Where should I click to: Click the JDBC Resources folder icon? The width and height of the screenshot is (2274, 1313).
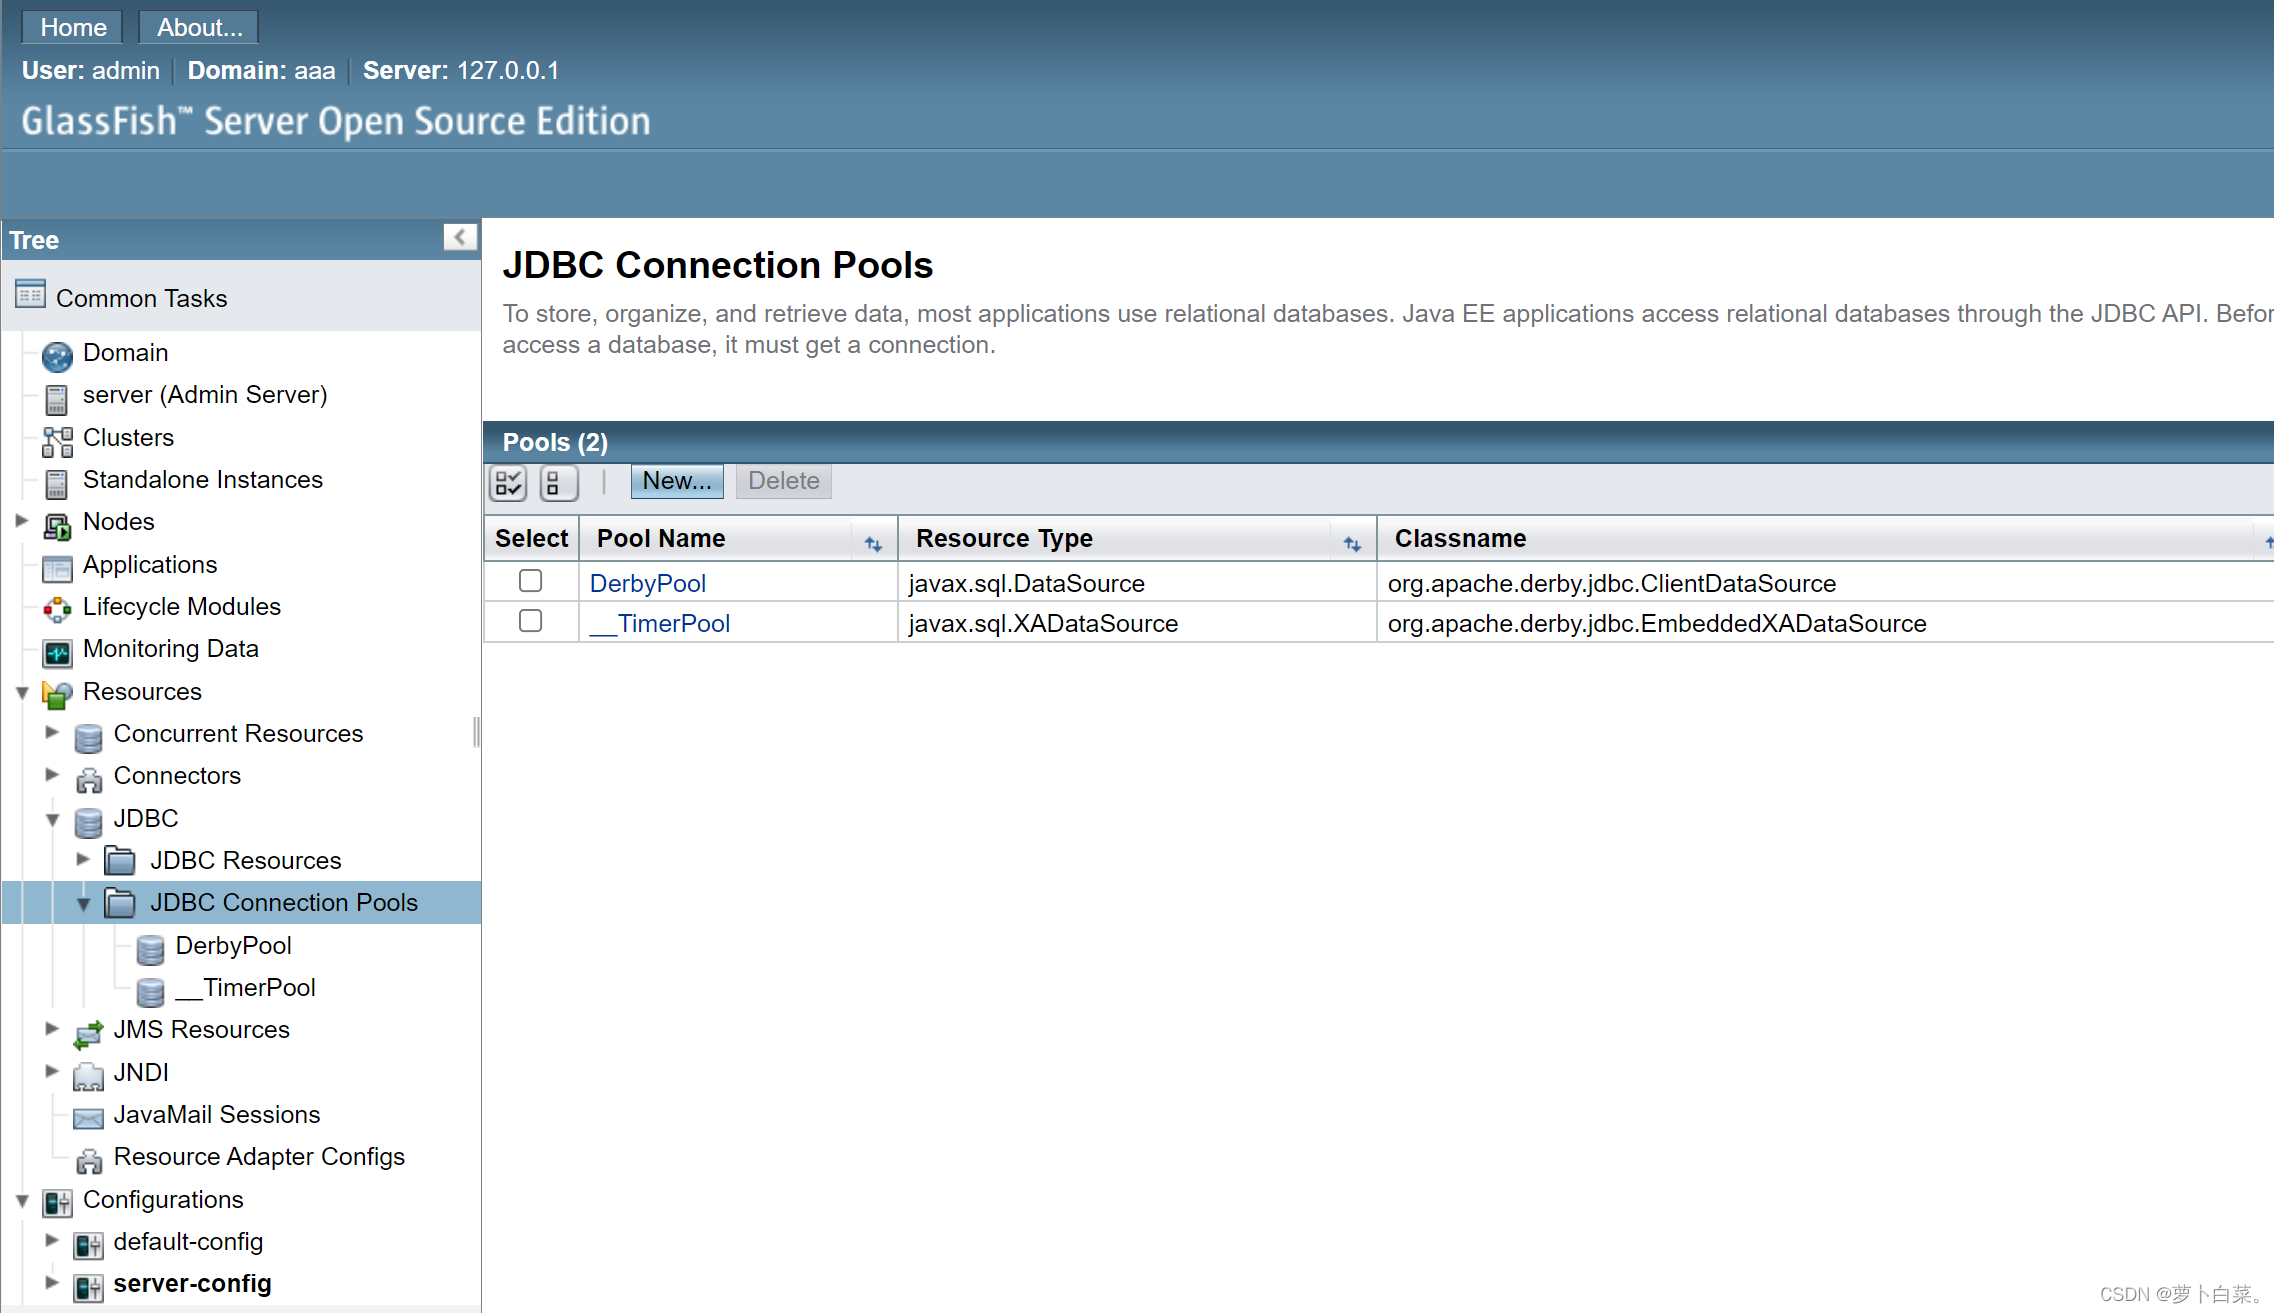[120, 860]
